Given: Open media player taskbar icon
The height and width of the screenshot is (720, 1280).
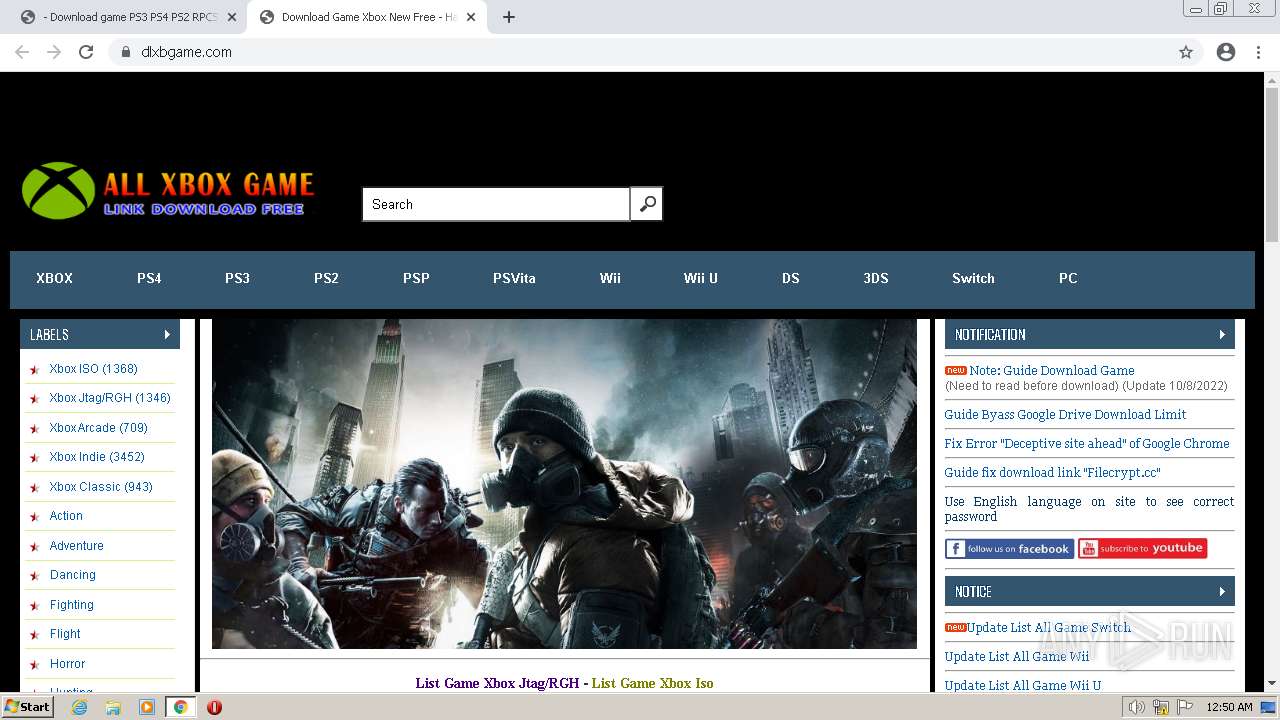Looking at the screenshot, I should click(x=147, y=707).
